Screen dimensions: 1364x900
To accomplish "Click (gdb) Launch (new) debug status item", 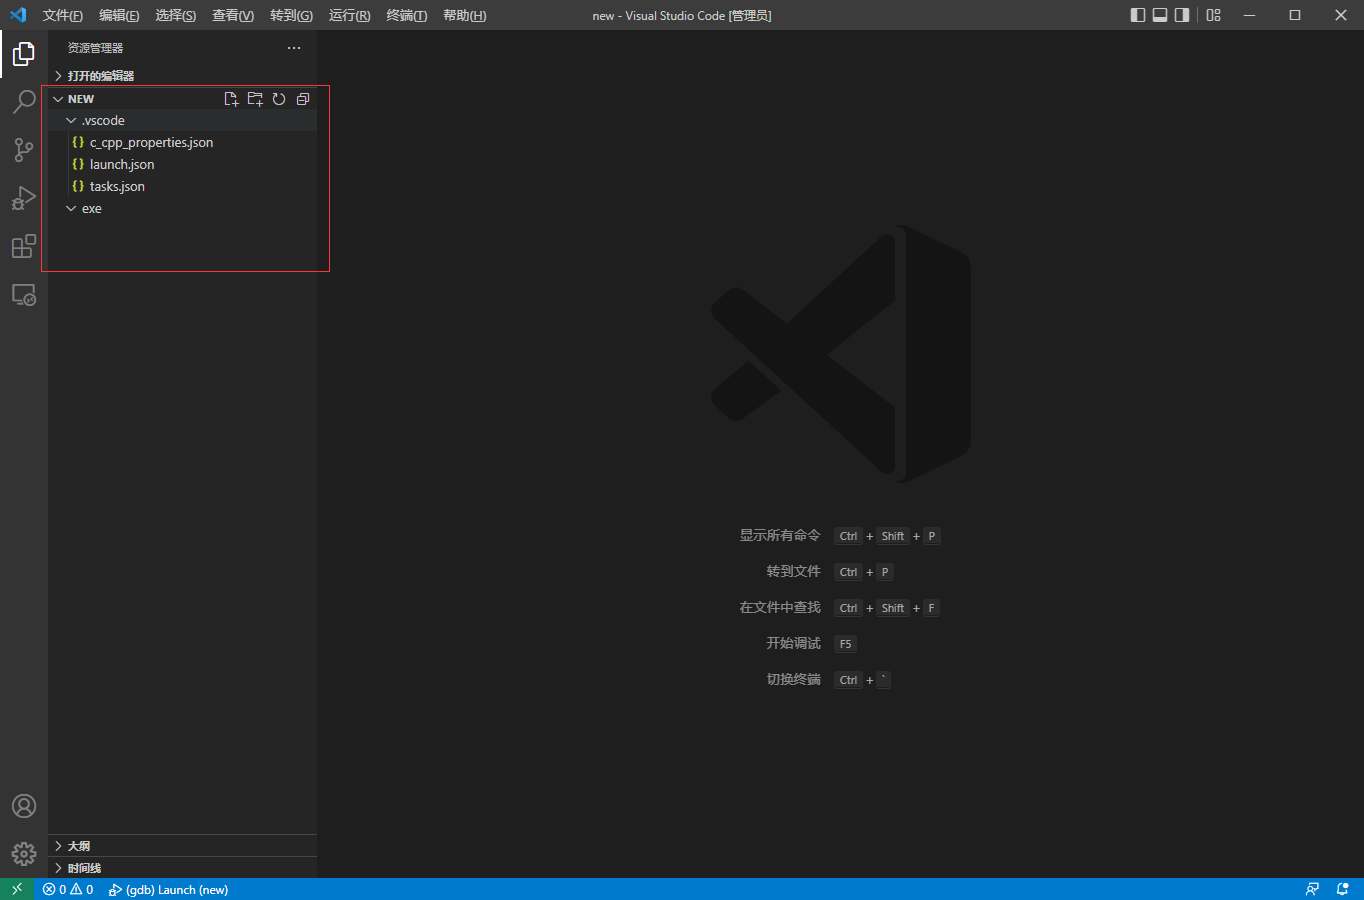I will 168,889.
